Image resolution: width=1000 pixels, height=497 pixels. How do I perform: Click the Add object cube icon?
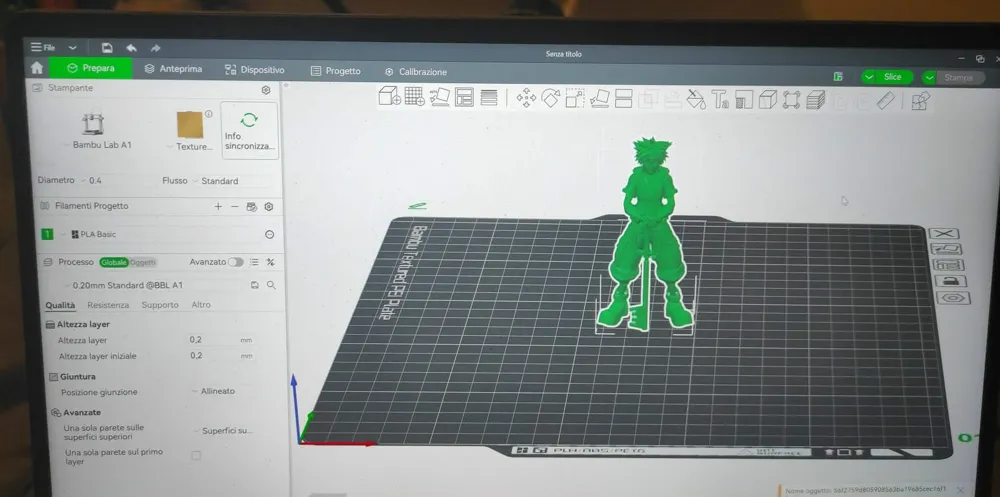389,96
